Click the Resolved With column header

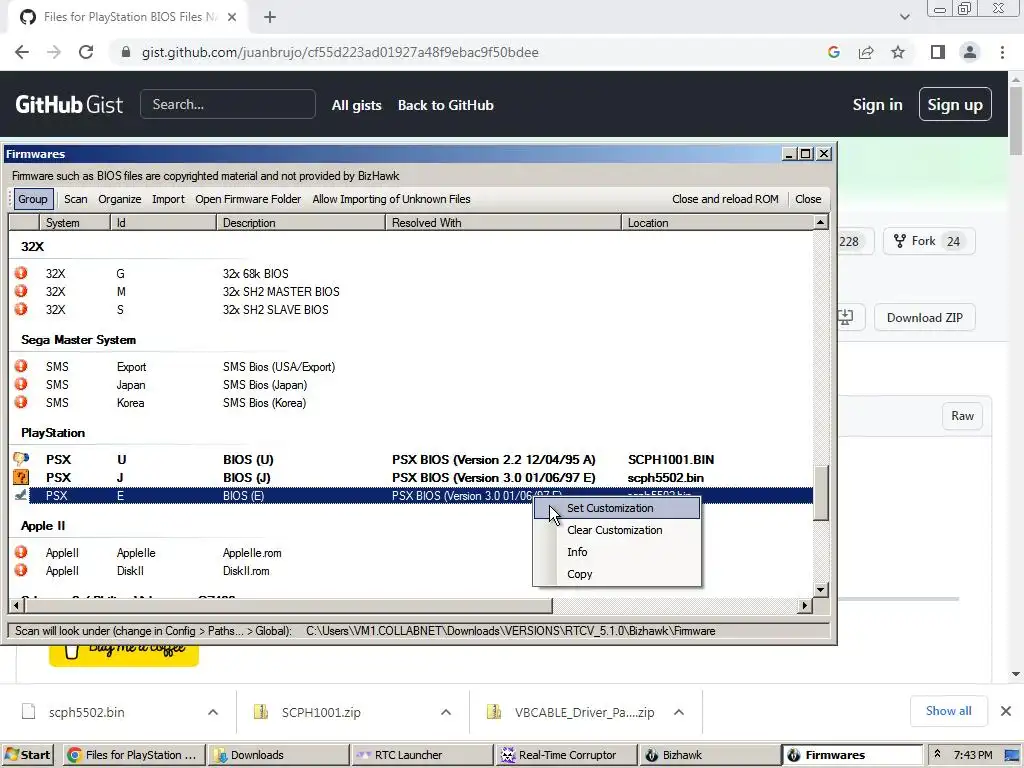click(504, 223)
